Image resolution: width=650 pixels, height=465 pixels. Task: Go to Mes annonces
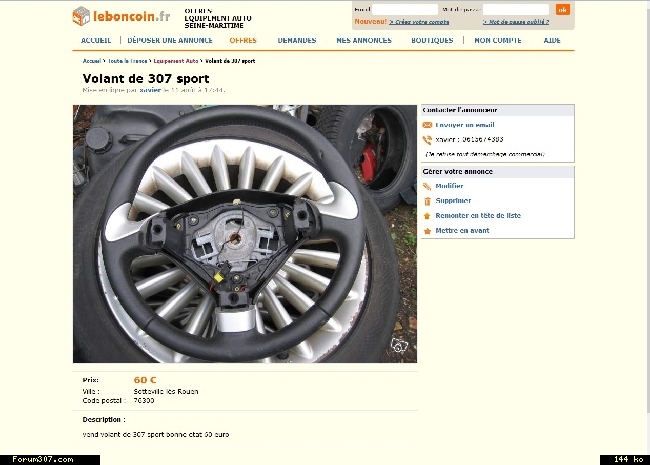pos(364,40)
